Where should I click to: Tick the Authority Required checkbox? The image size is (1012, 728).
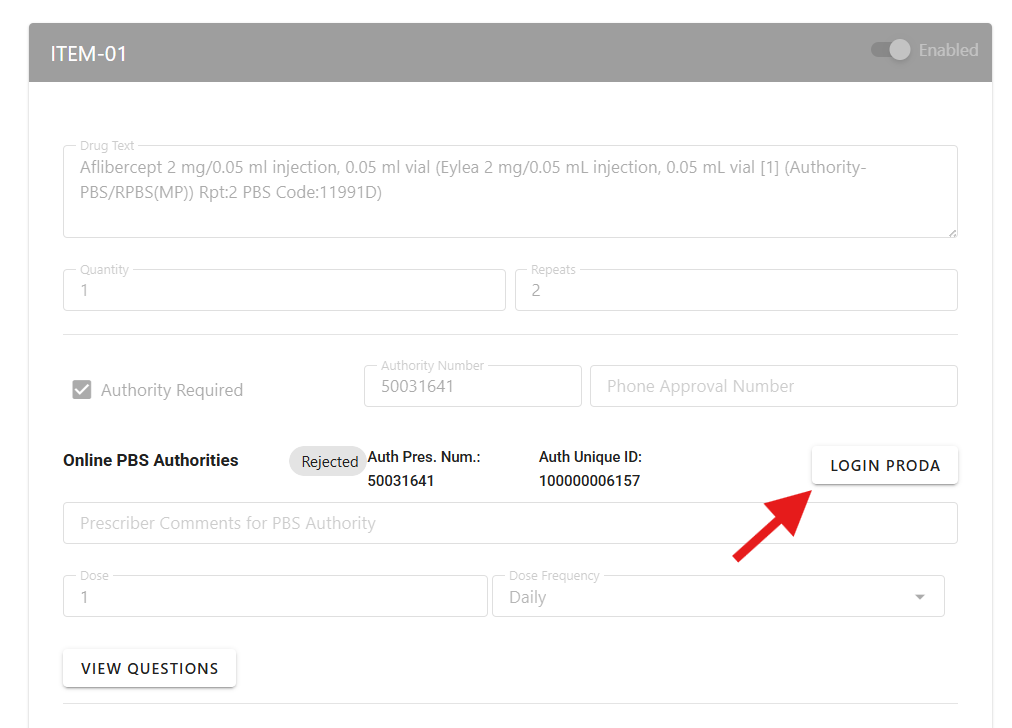(82, 390)
